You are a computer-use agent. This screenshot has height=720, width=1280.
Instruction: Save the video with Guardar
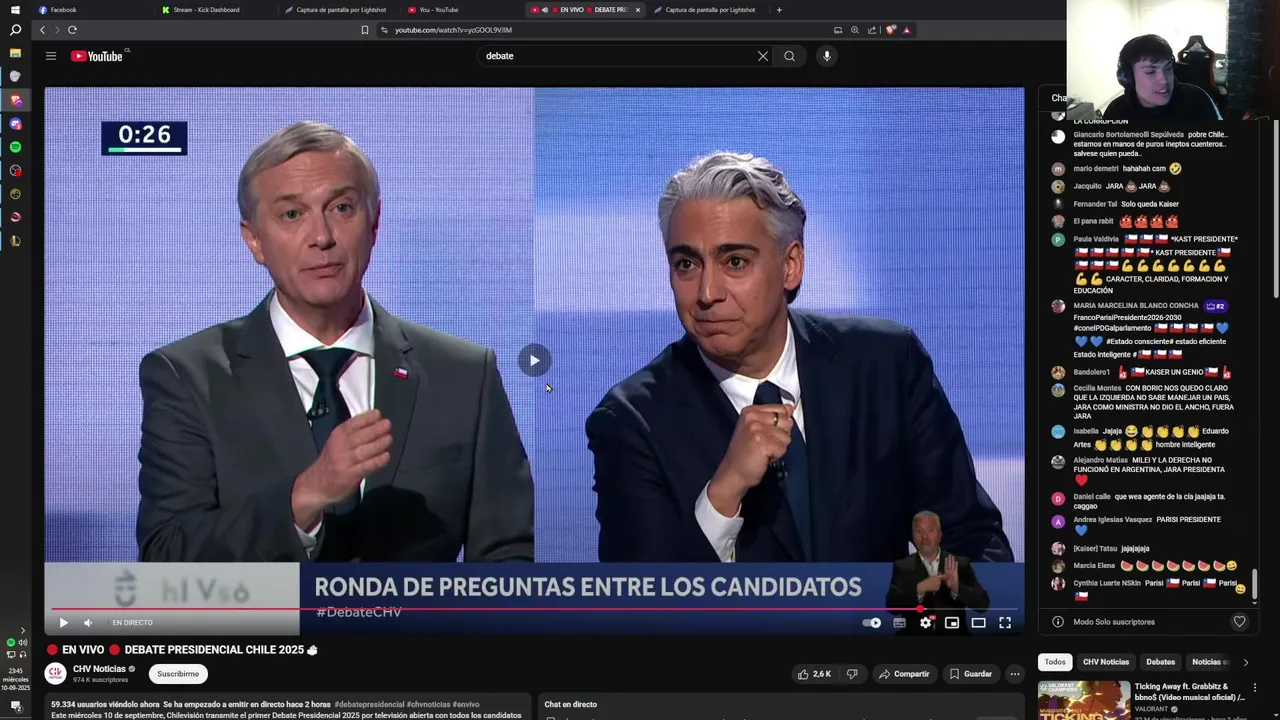[x=970, y=674]
